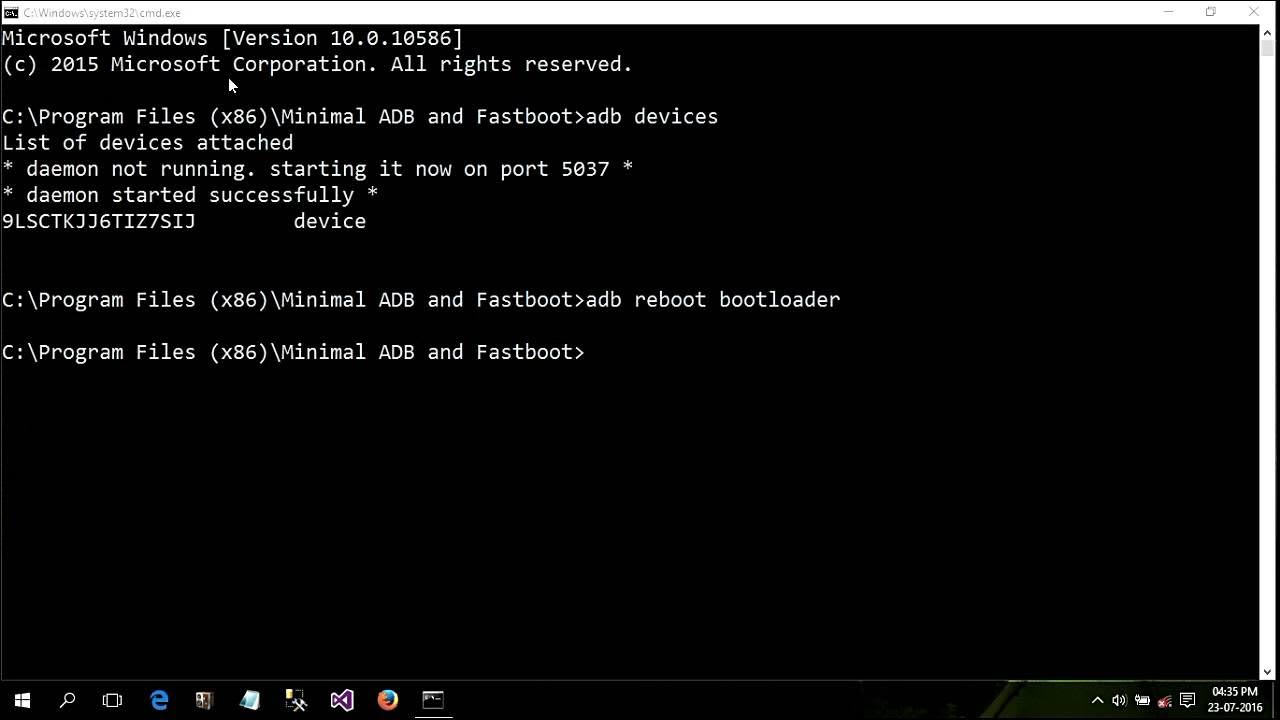The image size is (1280, 720).
Task: Open the network Wi-Fi tray icon
Action: point(1165,700)
